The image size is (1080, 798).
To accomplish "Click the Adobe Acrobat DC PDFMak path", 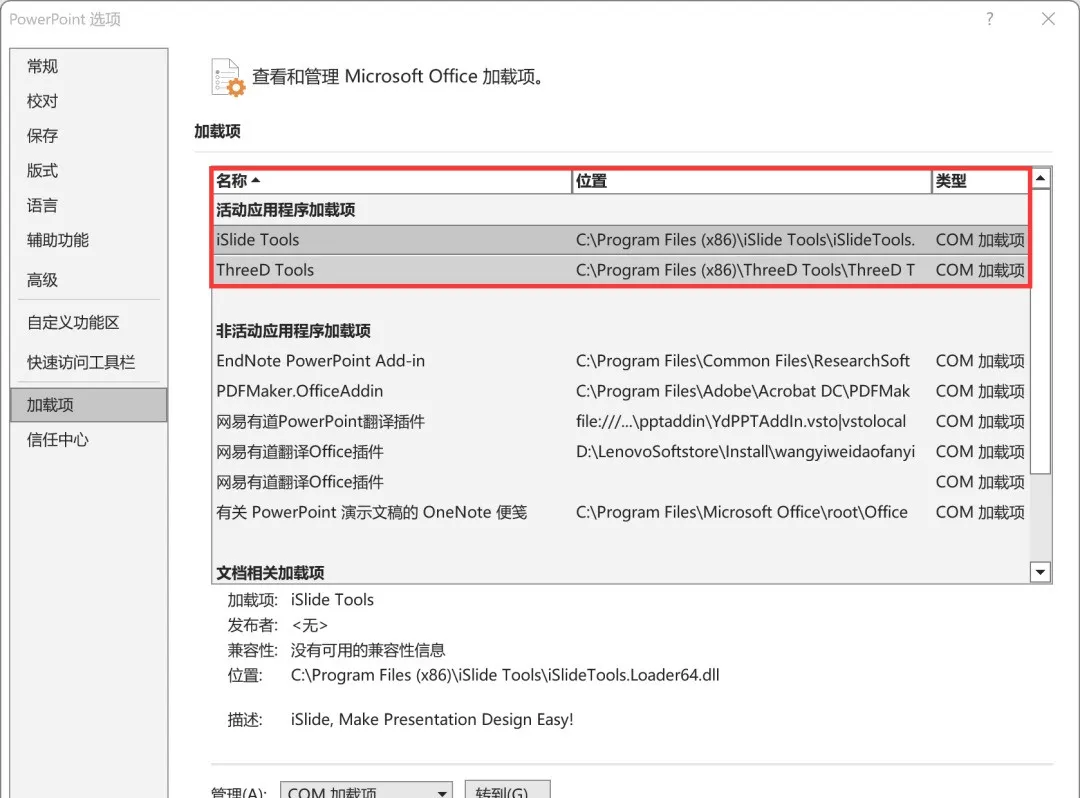I will click(742, 391).
